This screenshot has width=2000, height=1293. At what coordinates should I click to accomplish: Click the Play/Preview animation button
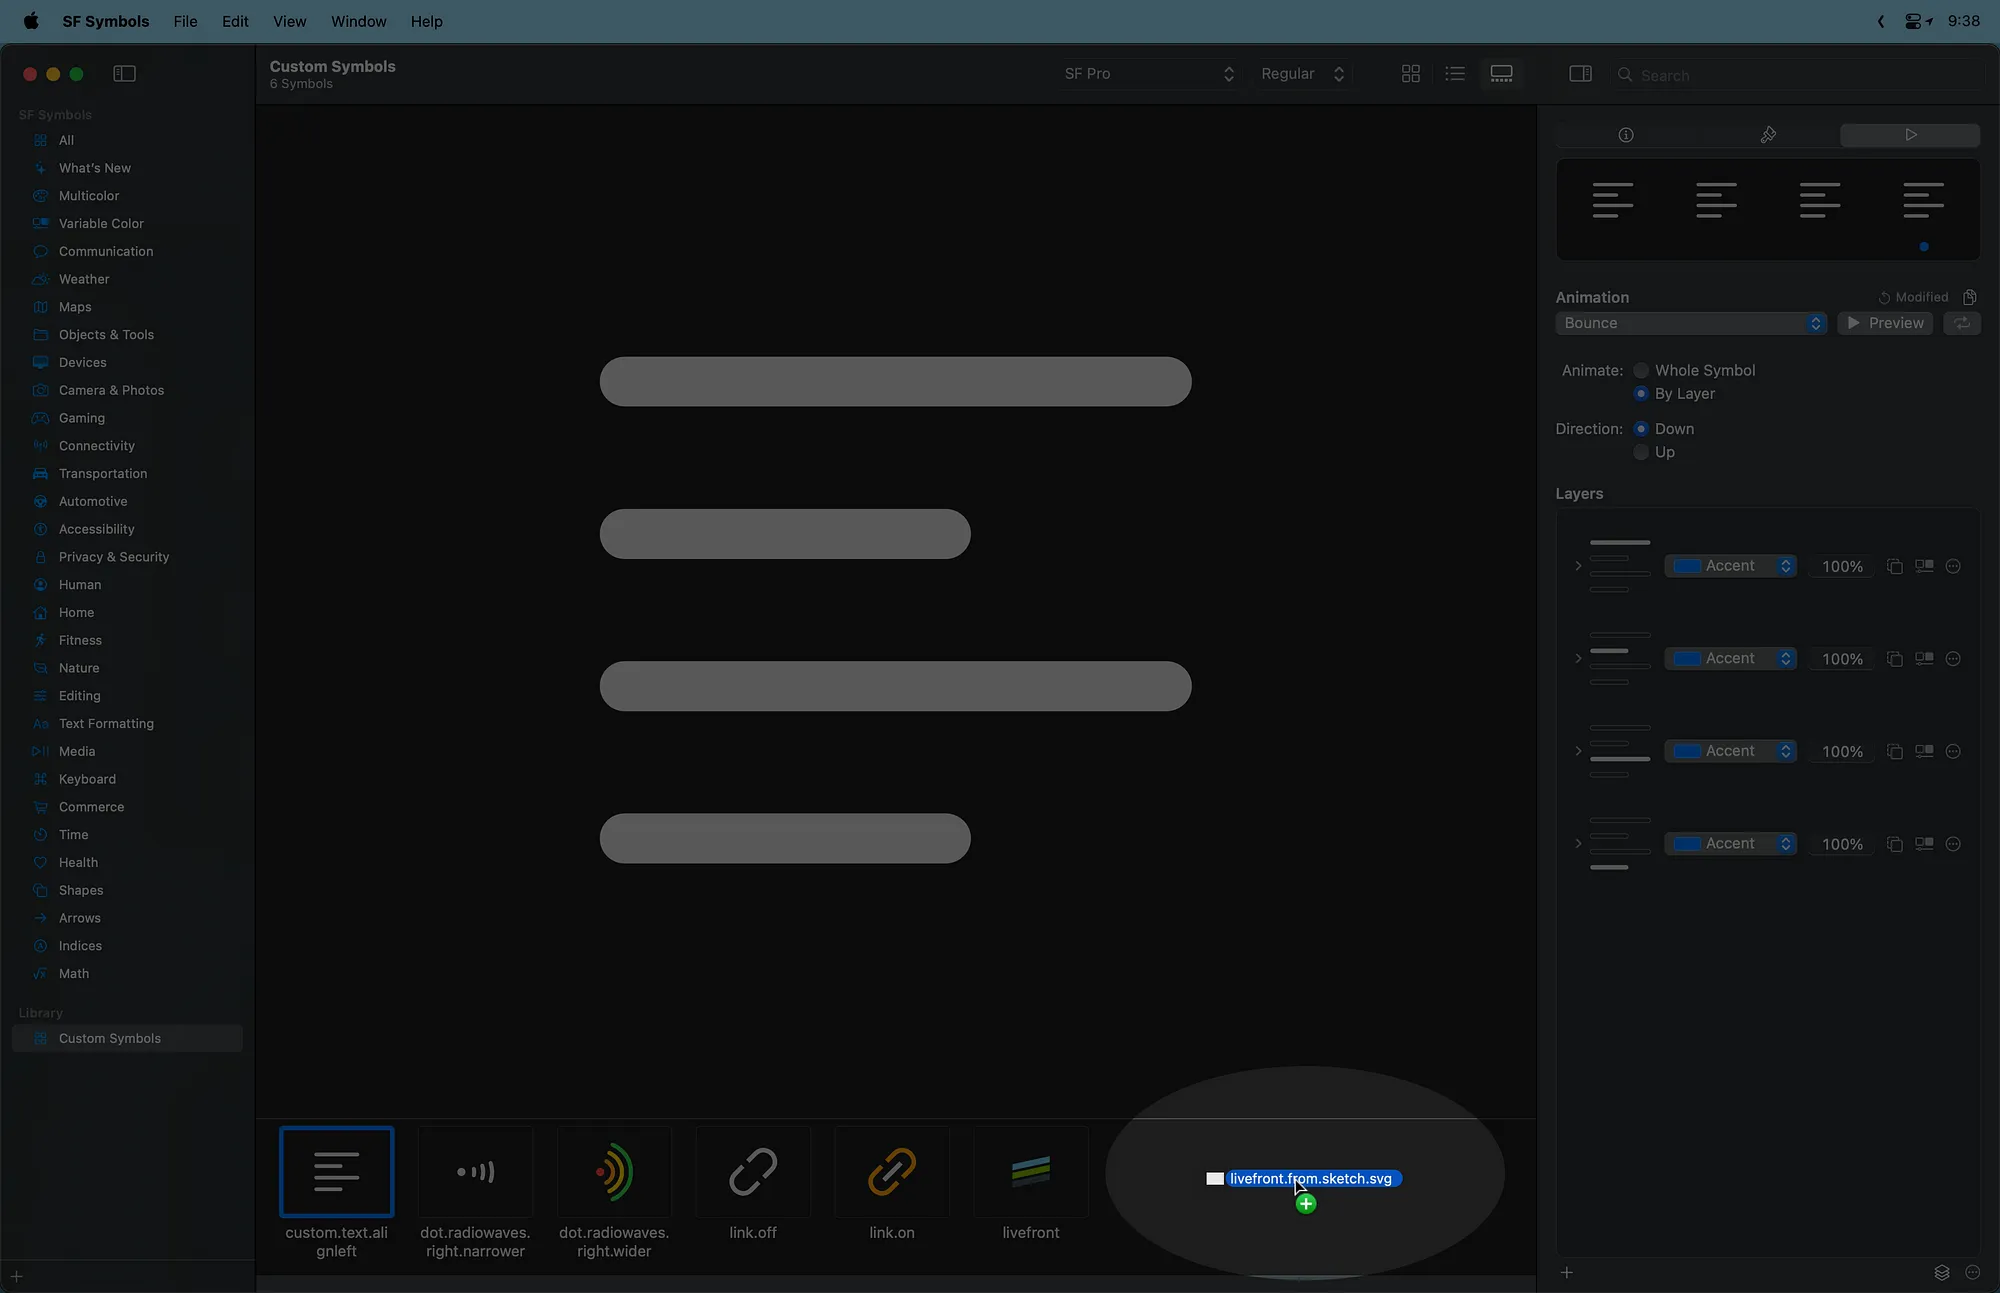[1885, 322]
